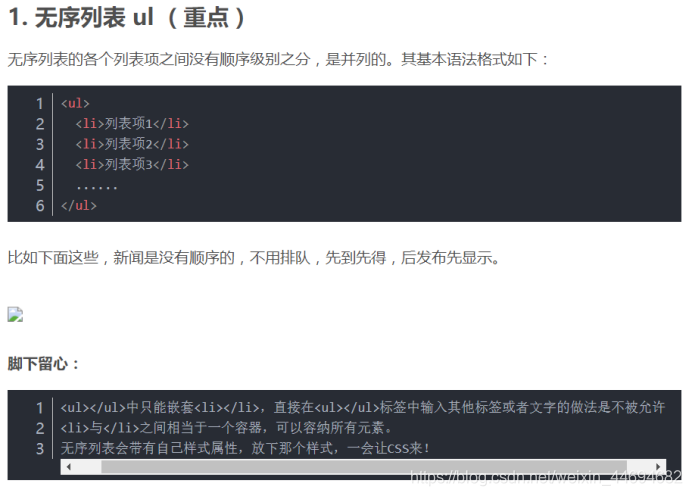Click the code line '<li>列表项3</li>'
692x496 pixels.
132,164
